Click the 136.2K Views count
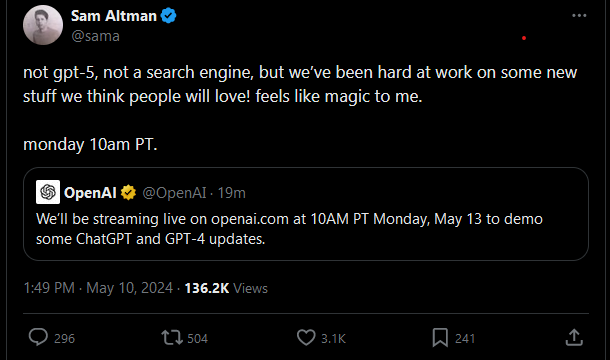The image size is (610, 360). (226, 288)
